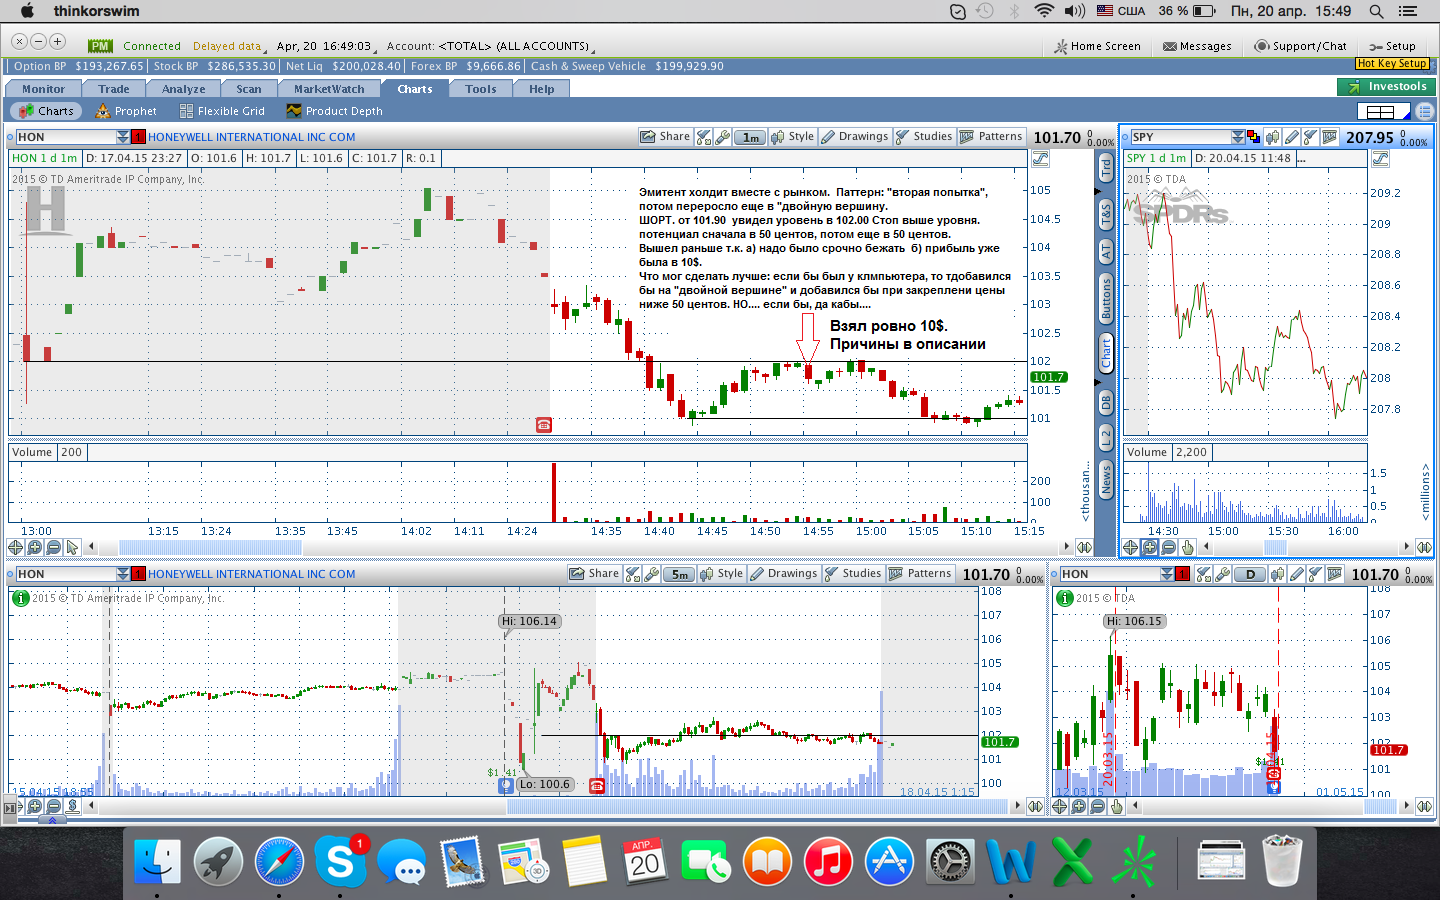
Task: Expand the HON symbol dropdown in 1m chart
Action: (123, 137)
